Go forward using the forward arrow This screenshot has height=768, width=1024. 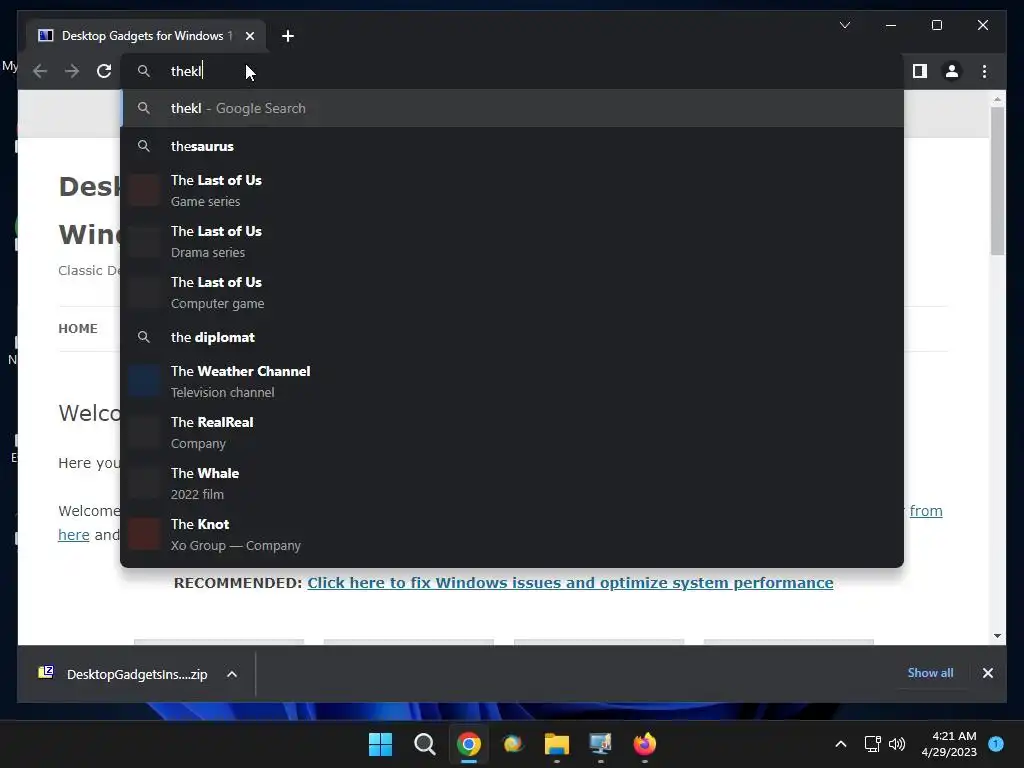(x=72, y=71)
